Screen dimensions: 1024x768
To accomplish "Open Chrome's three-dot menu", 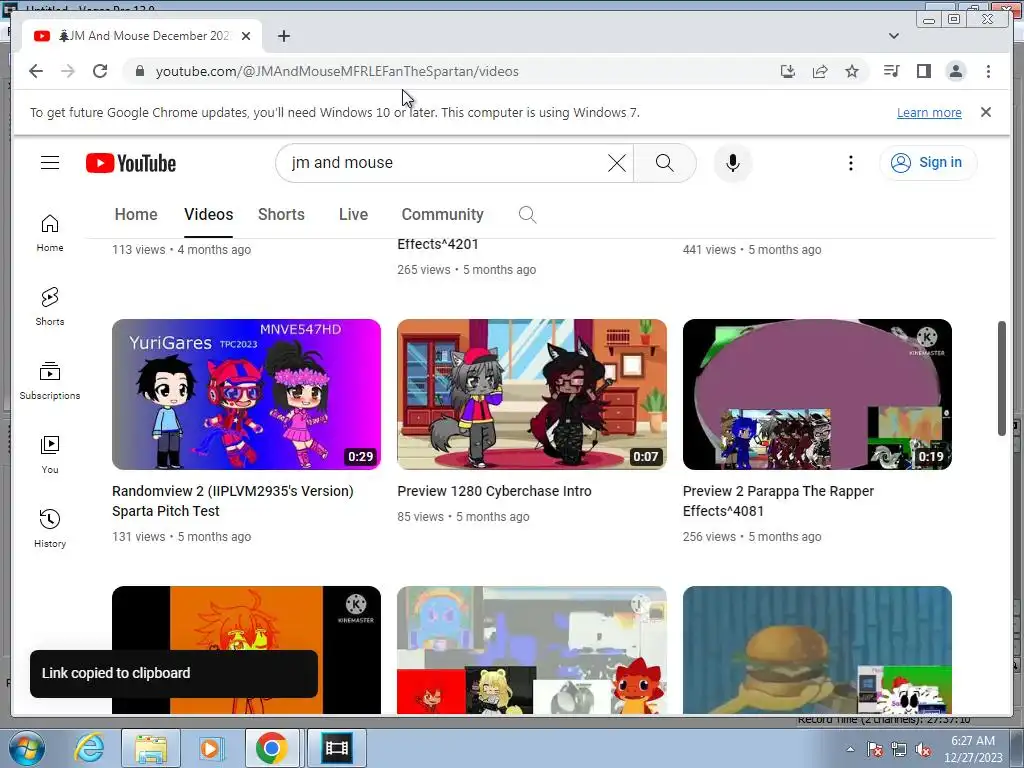I will (988, 71).
